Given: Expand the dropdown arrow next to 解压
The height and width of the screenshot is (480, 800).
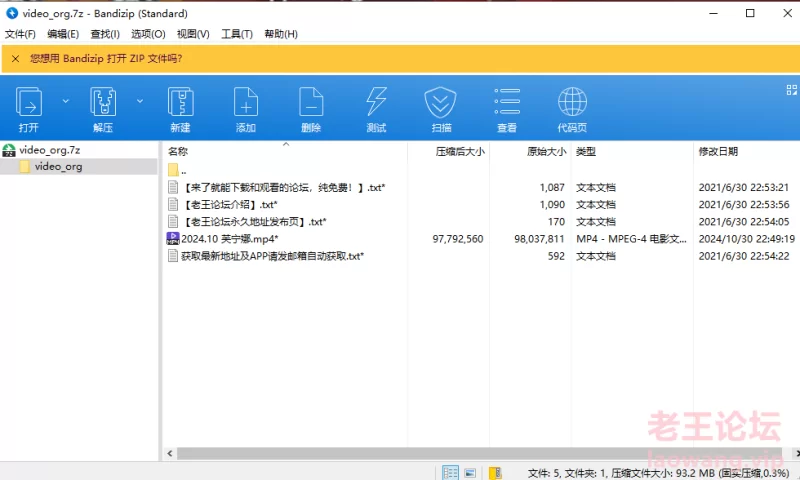Looking at the screenshot, I should click(140, 101).
